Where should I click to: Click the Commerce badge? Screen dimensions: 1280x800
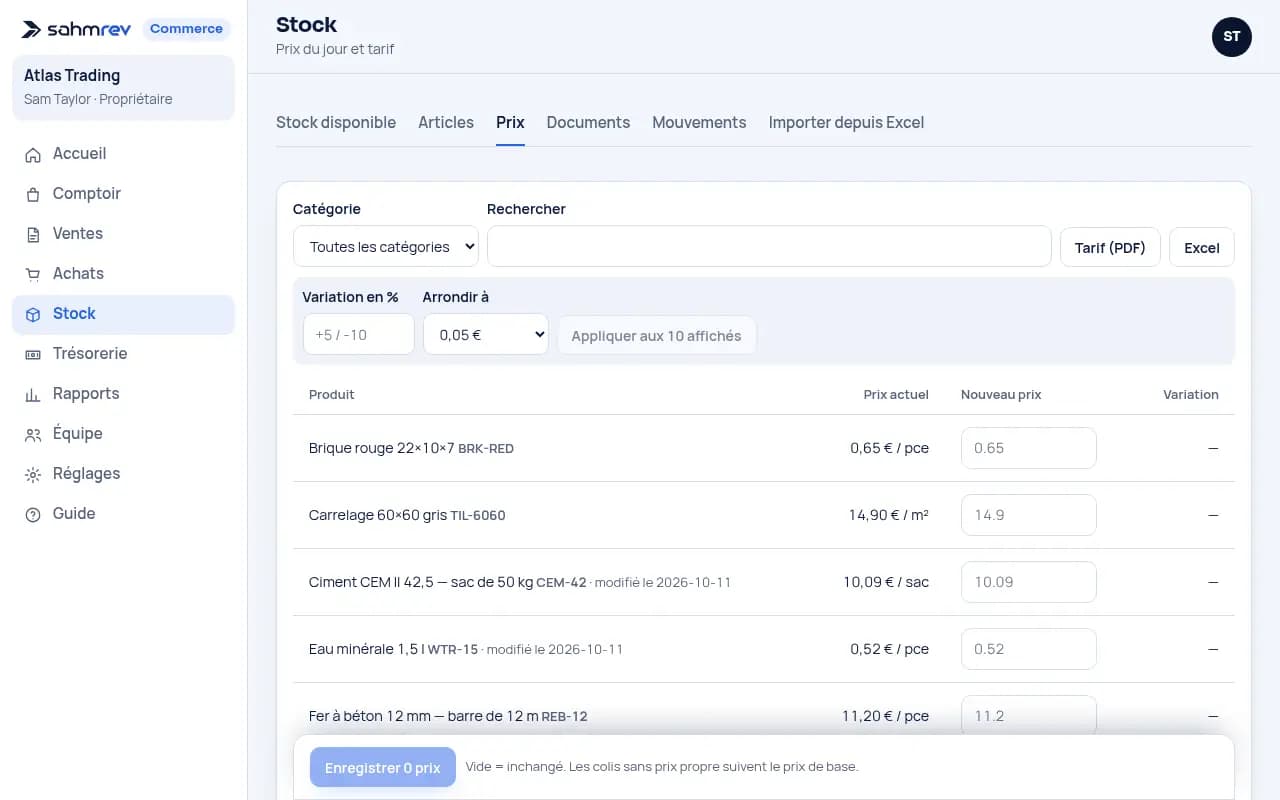click(186, 29)
